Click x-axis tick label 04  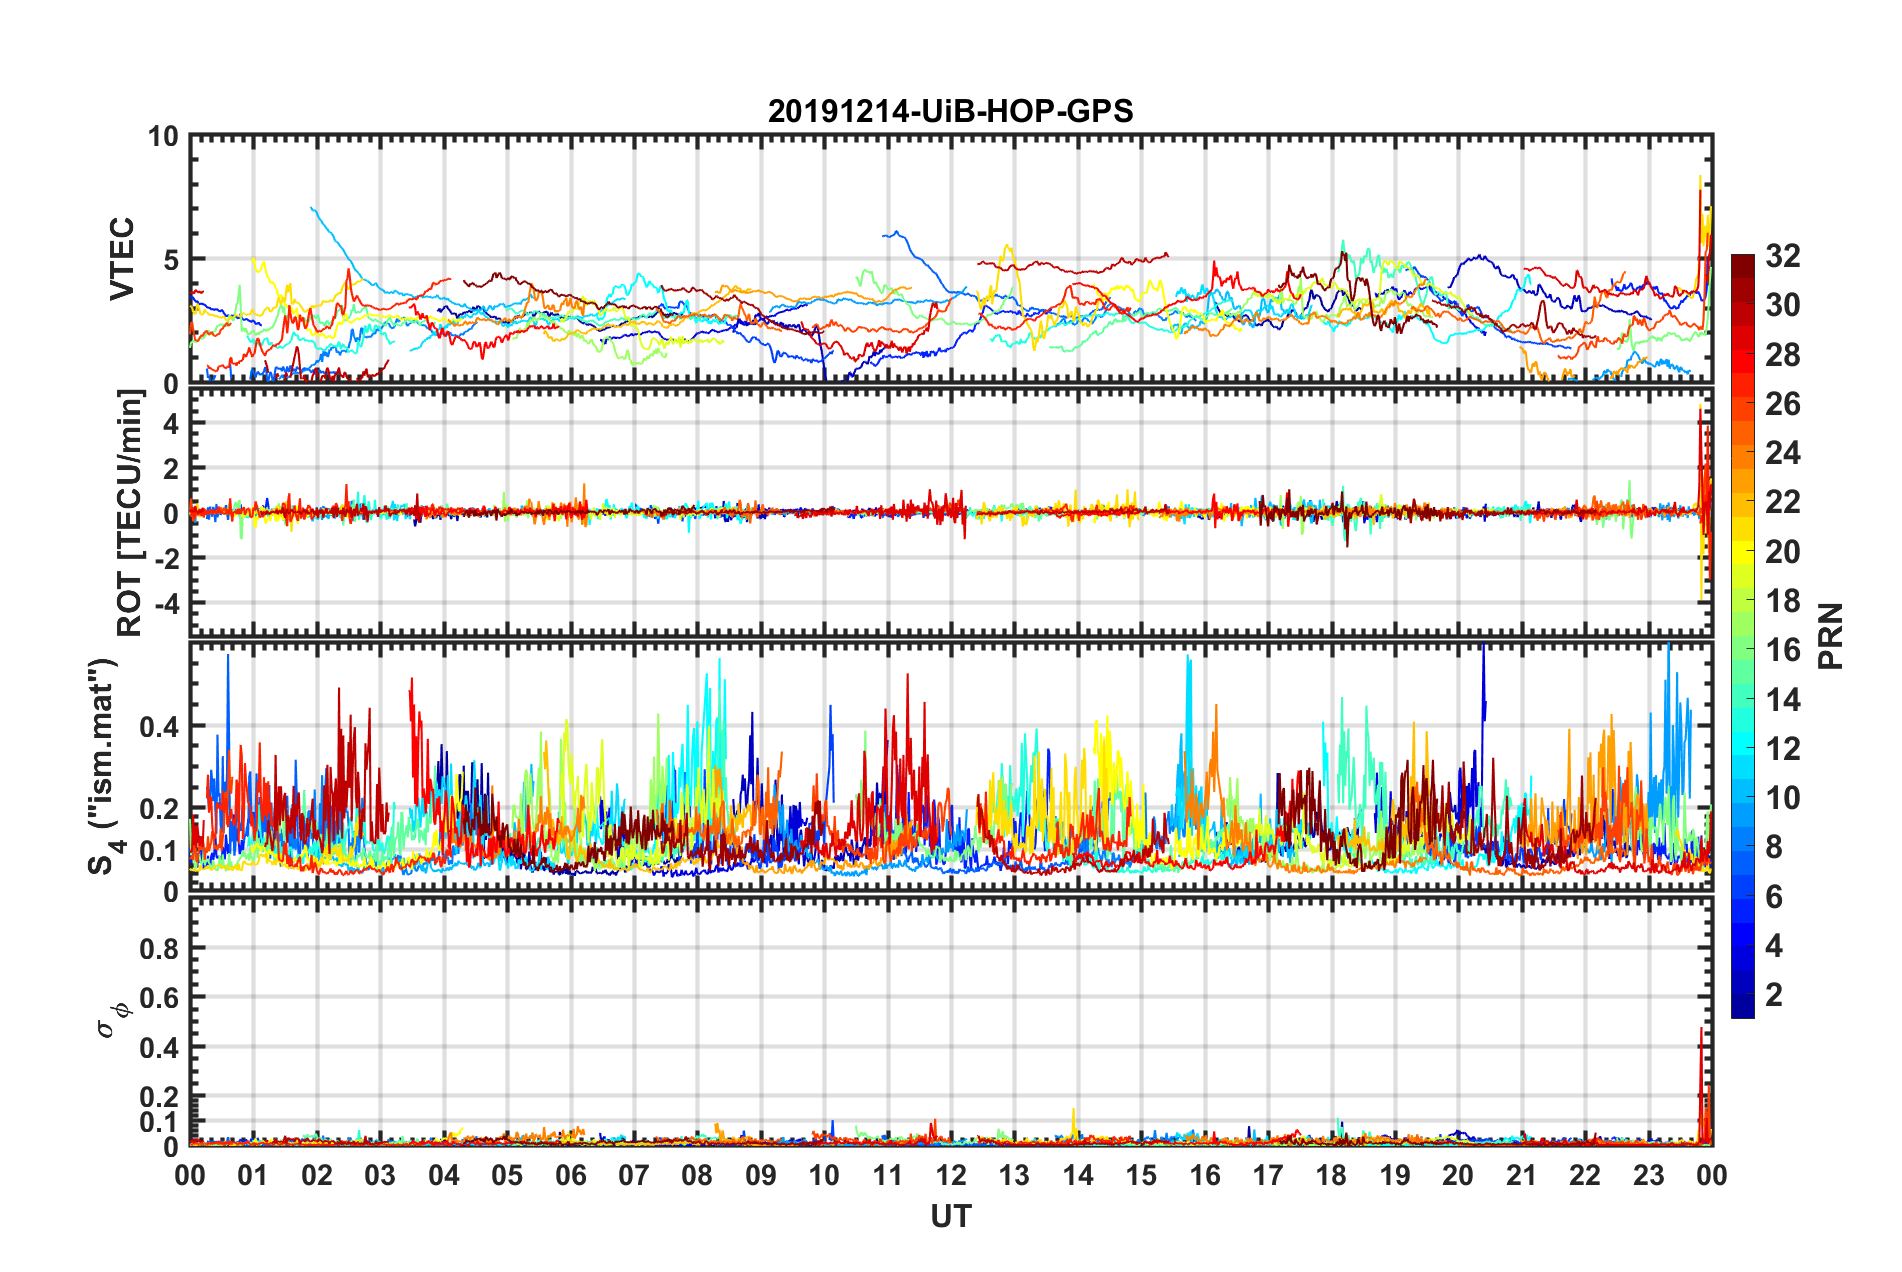pos(444,1176)
